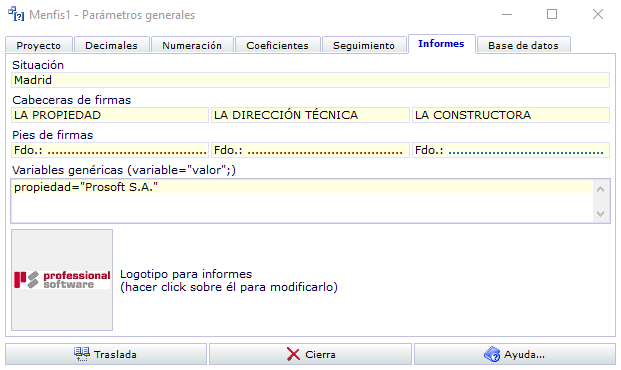Edit the LA CONSTRUCTORA header field
The width and height of the screenshot is (621, 370).
pyautogui.click(x=511, y=115)
